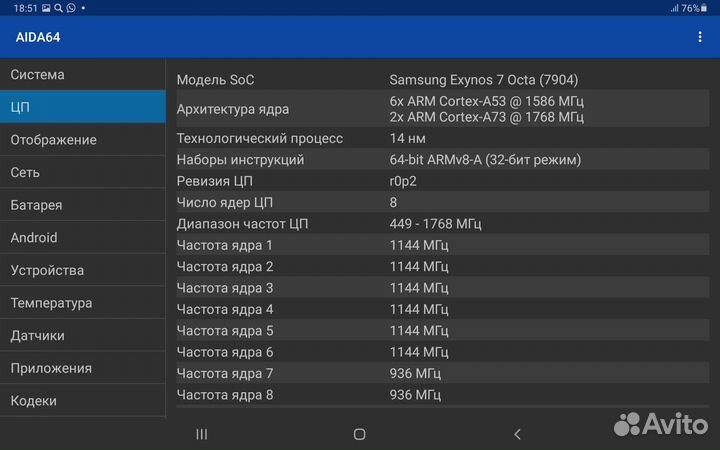Image resolution: width=720 pixels, height=450 pixels.
Task: Tap the 76% battery percentage text
Action: coord(690,8)
